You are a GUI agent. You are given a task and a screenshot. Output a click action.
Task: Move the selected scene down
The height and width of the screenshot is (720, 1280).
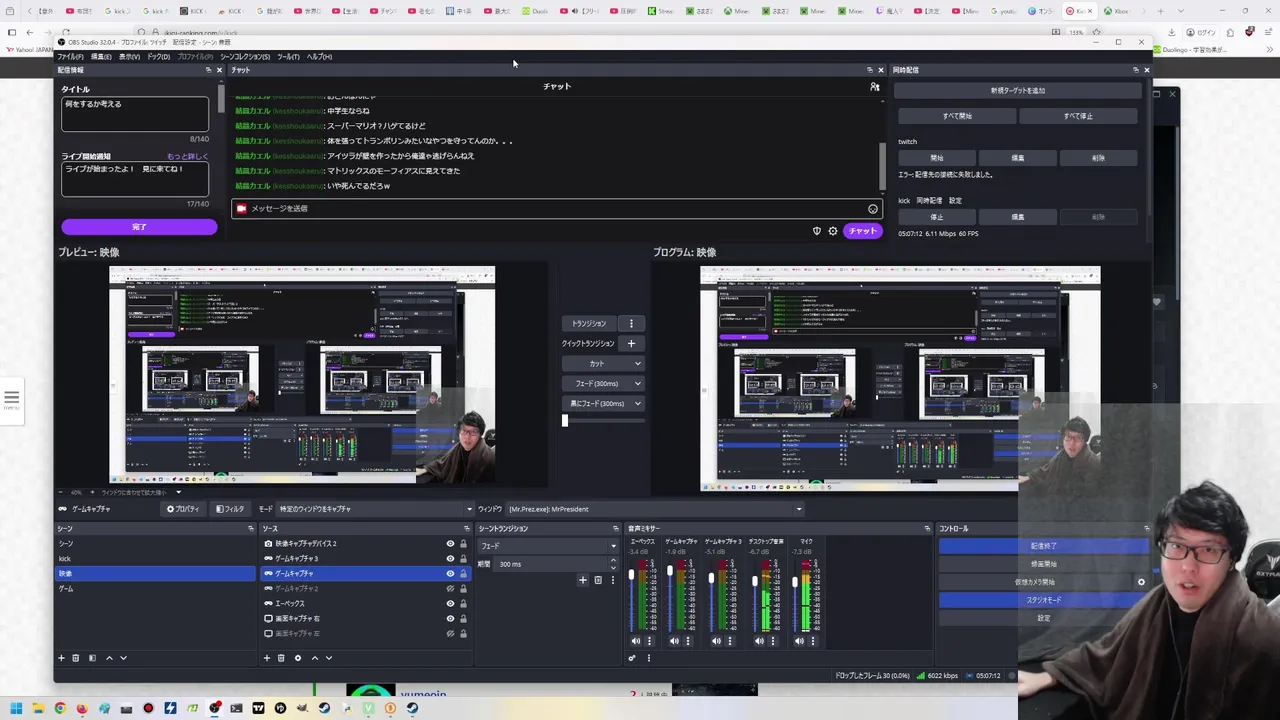[123, 658]
